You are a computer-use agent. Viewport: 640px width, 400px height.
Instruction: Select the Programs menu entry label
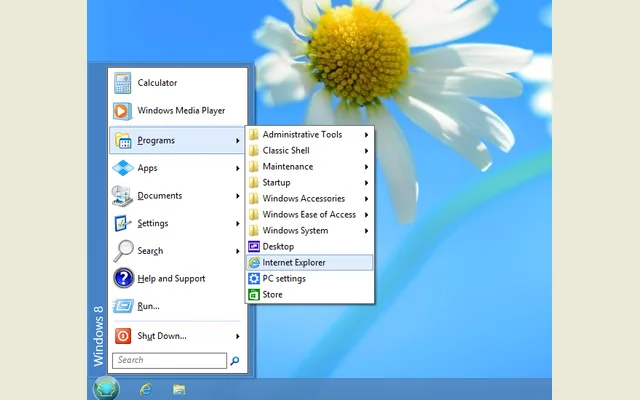tap(156, 141)
